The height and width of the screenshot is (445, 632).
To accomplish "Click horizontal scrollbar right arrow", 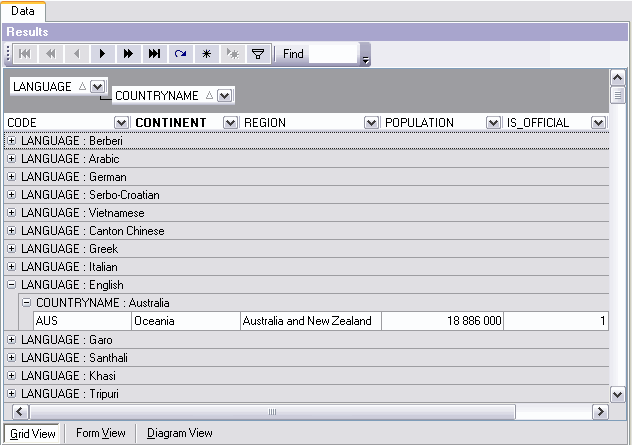I will [x=600, y=412].
